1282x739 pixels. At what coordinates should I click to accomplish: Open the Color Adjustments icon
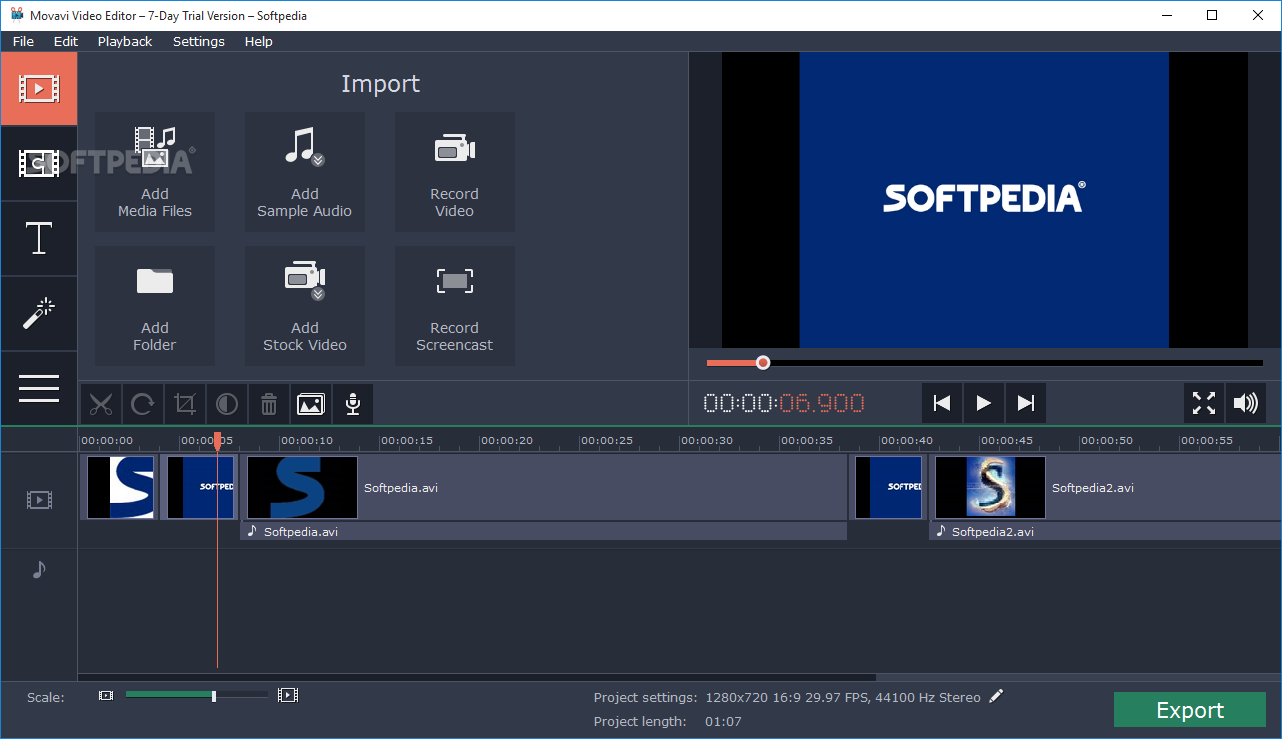click(226, 403)
